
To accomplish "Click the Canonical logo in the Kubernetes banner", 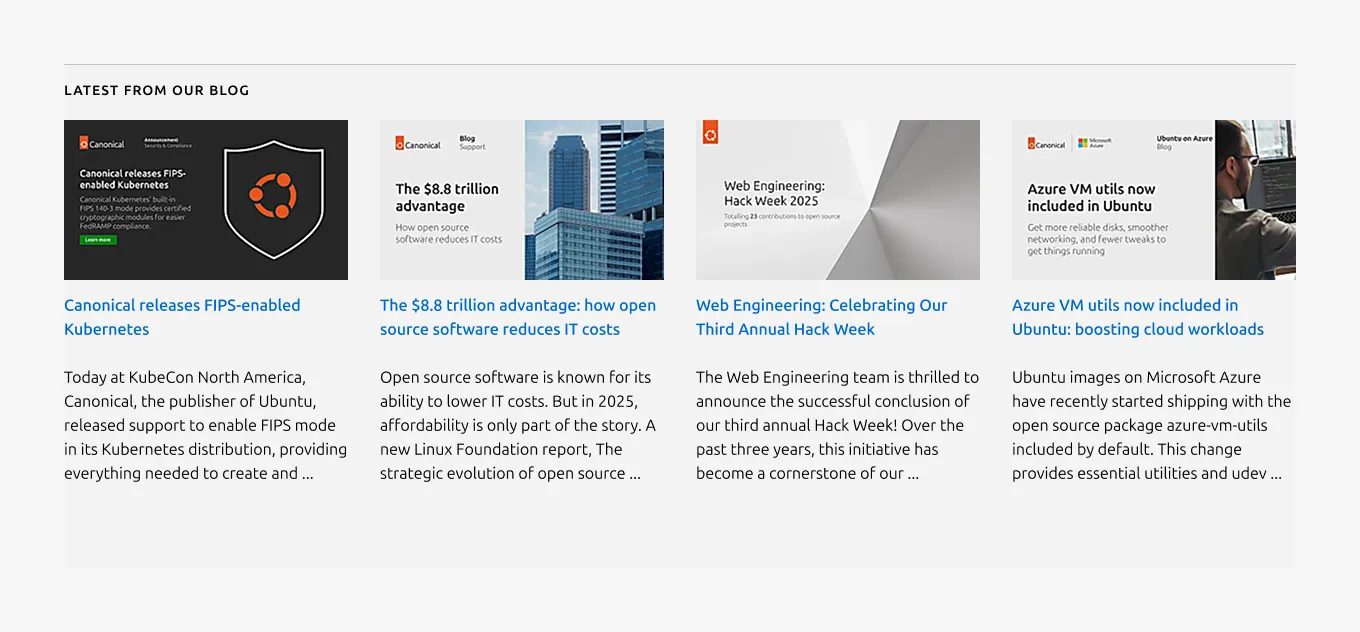I will 102,144.
